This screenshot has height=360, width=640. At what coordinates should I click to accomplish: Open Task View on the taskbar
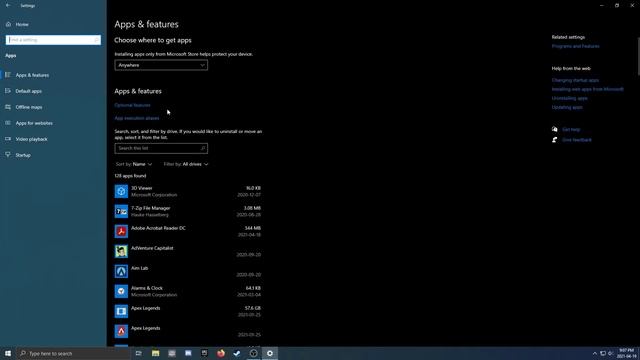click(x=139, y=353)
